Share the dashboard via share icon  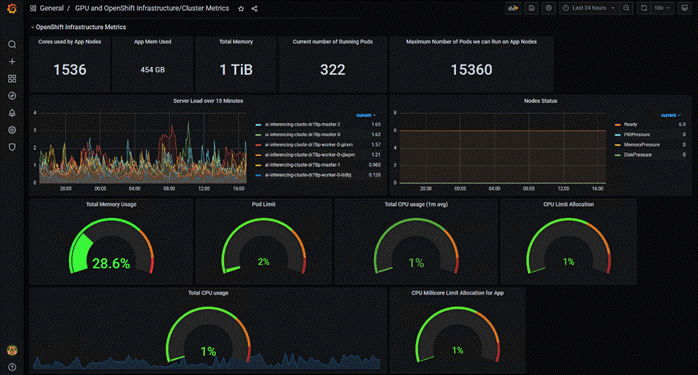pyautogui.click(x=254, y=8)
